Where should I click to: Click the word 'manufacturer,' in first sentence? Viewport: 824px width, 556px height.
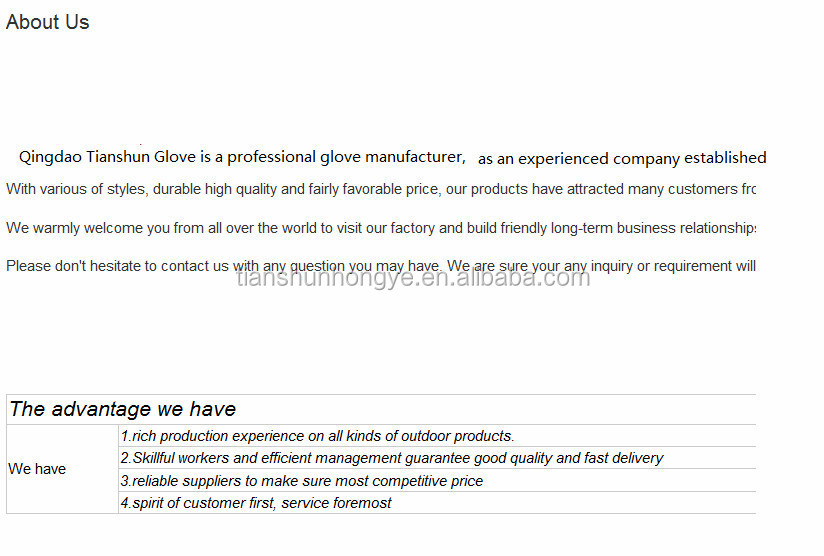[415, 157]
